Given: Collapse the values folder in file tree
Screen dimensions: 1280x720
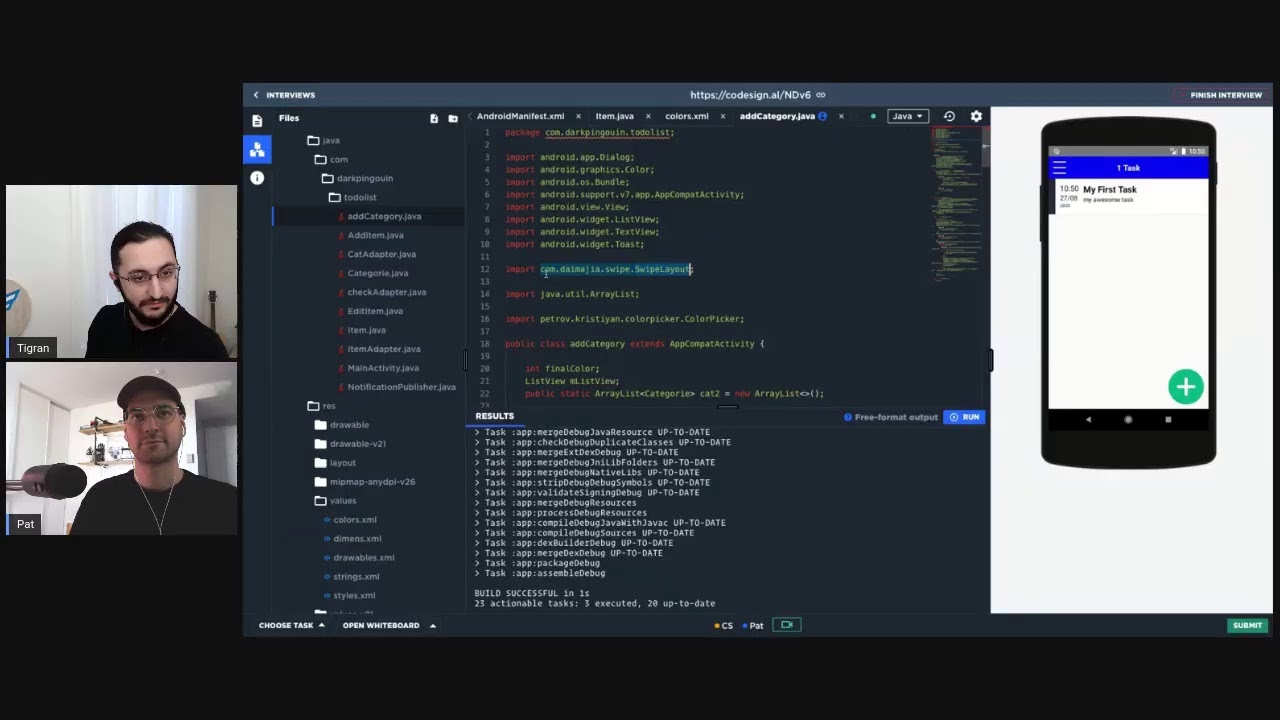Looking at the screenshot, I should (x=335, y=500).
